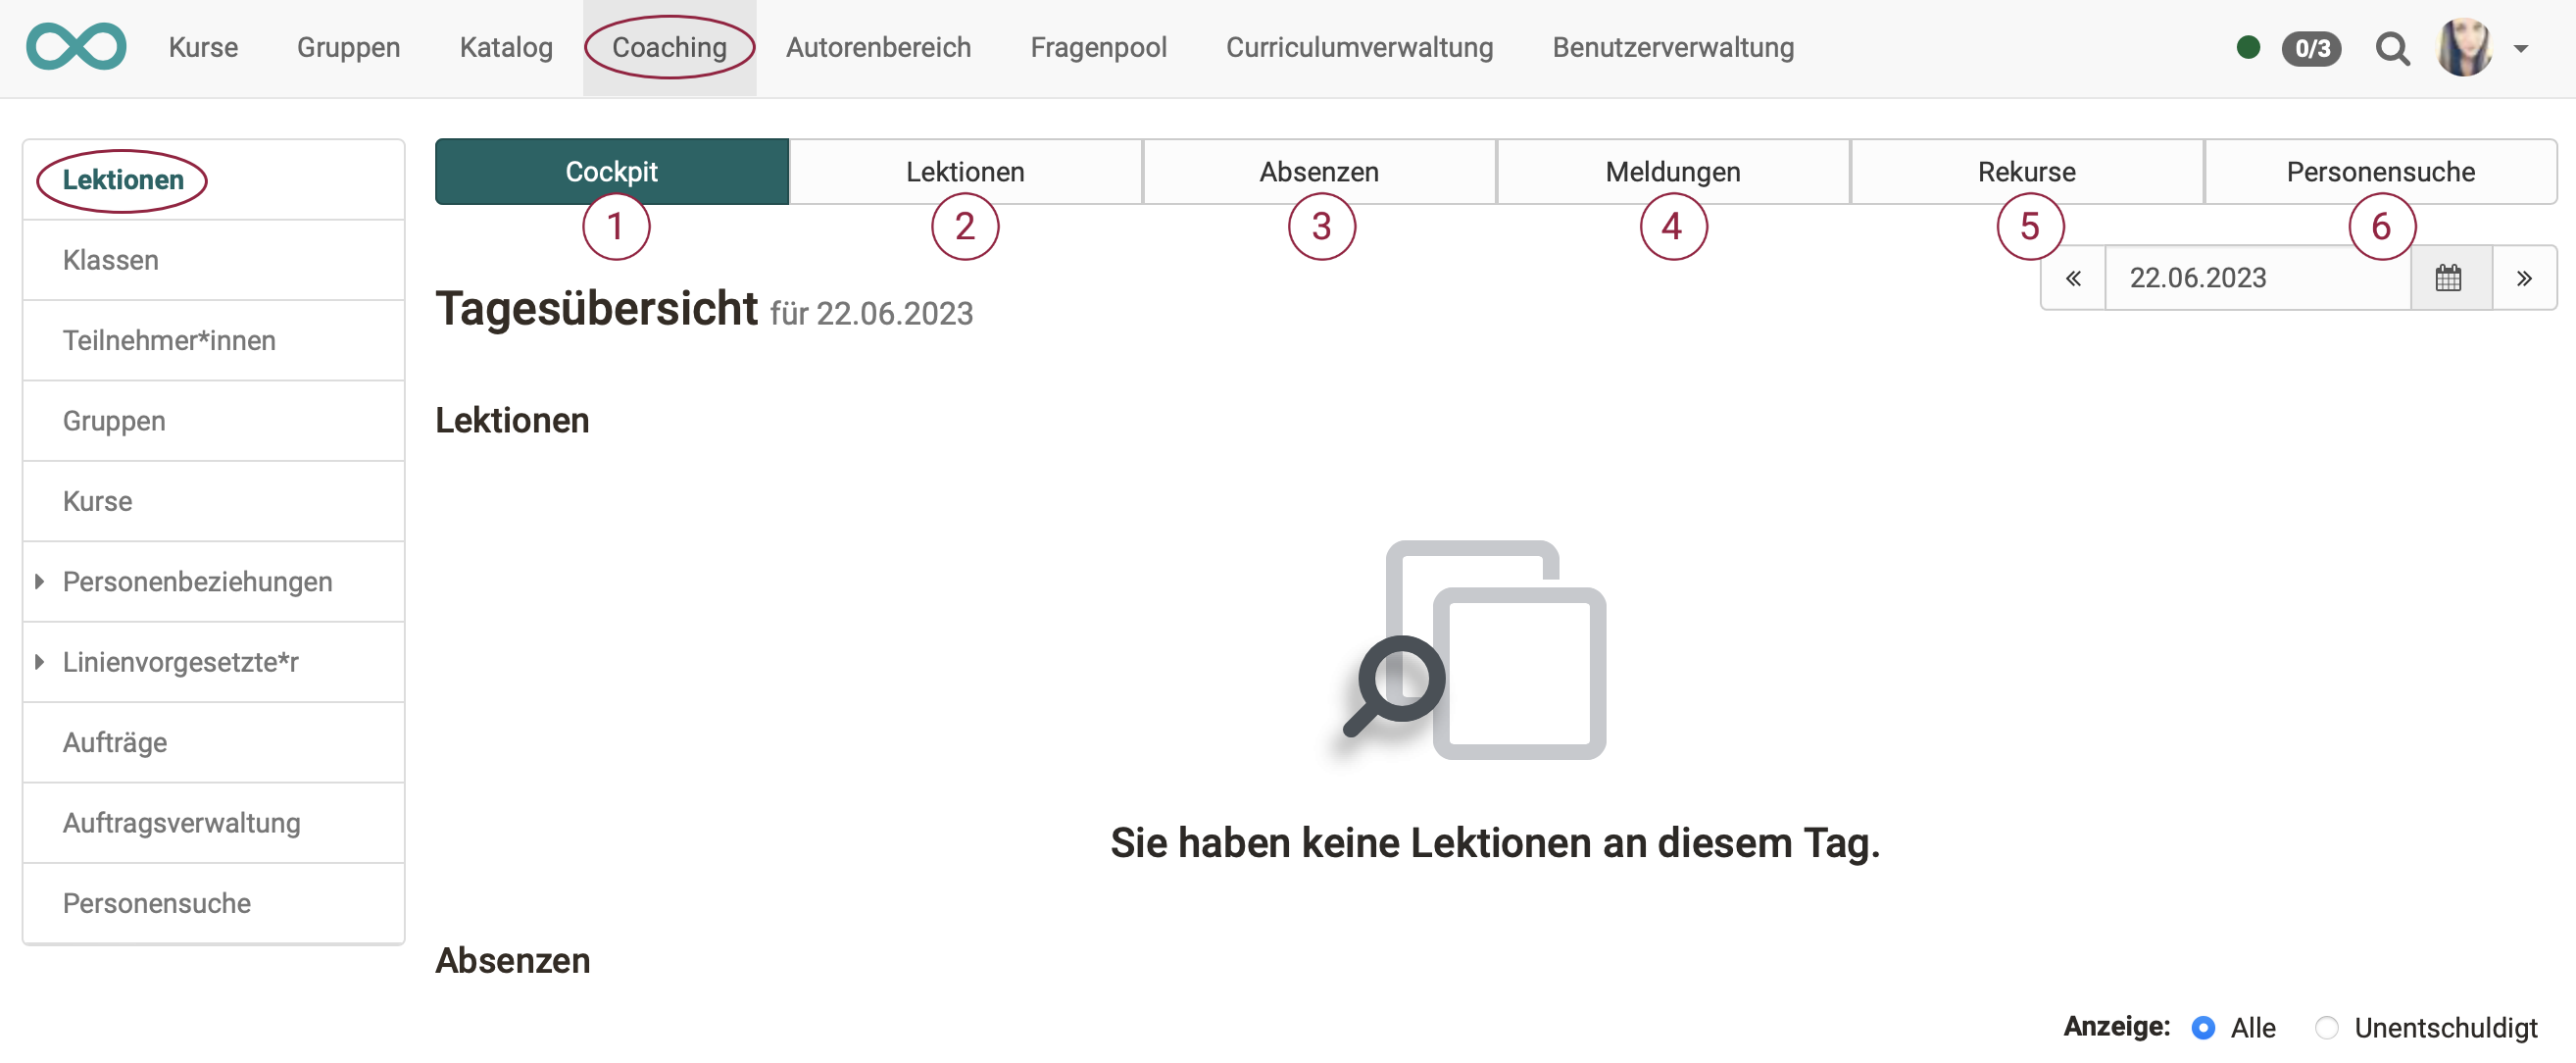Viewport: 2576px width, 1063px height.
Task: Open Aufträge from left sidebar
Action: [x=115, y=741]
